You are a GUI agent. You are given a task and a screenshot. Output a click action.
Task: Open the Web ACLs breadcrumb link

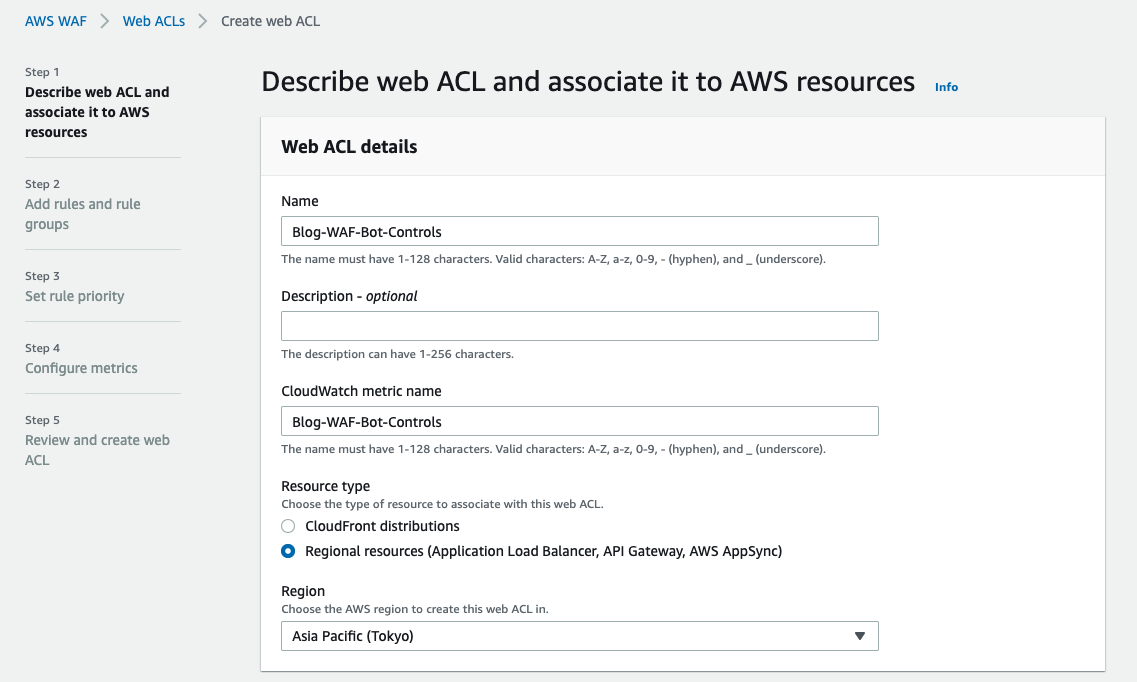[x=153, y=20]
